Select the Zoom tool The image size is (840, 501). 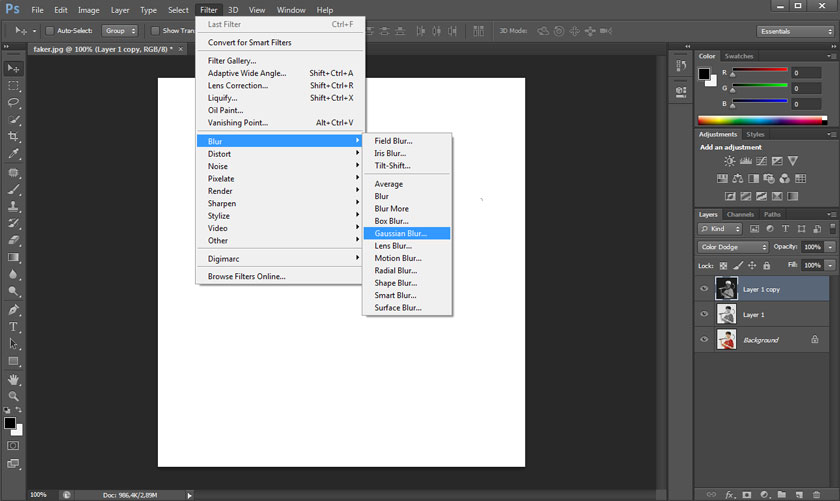[x=13, y=396]
